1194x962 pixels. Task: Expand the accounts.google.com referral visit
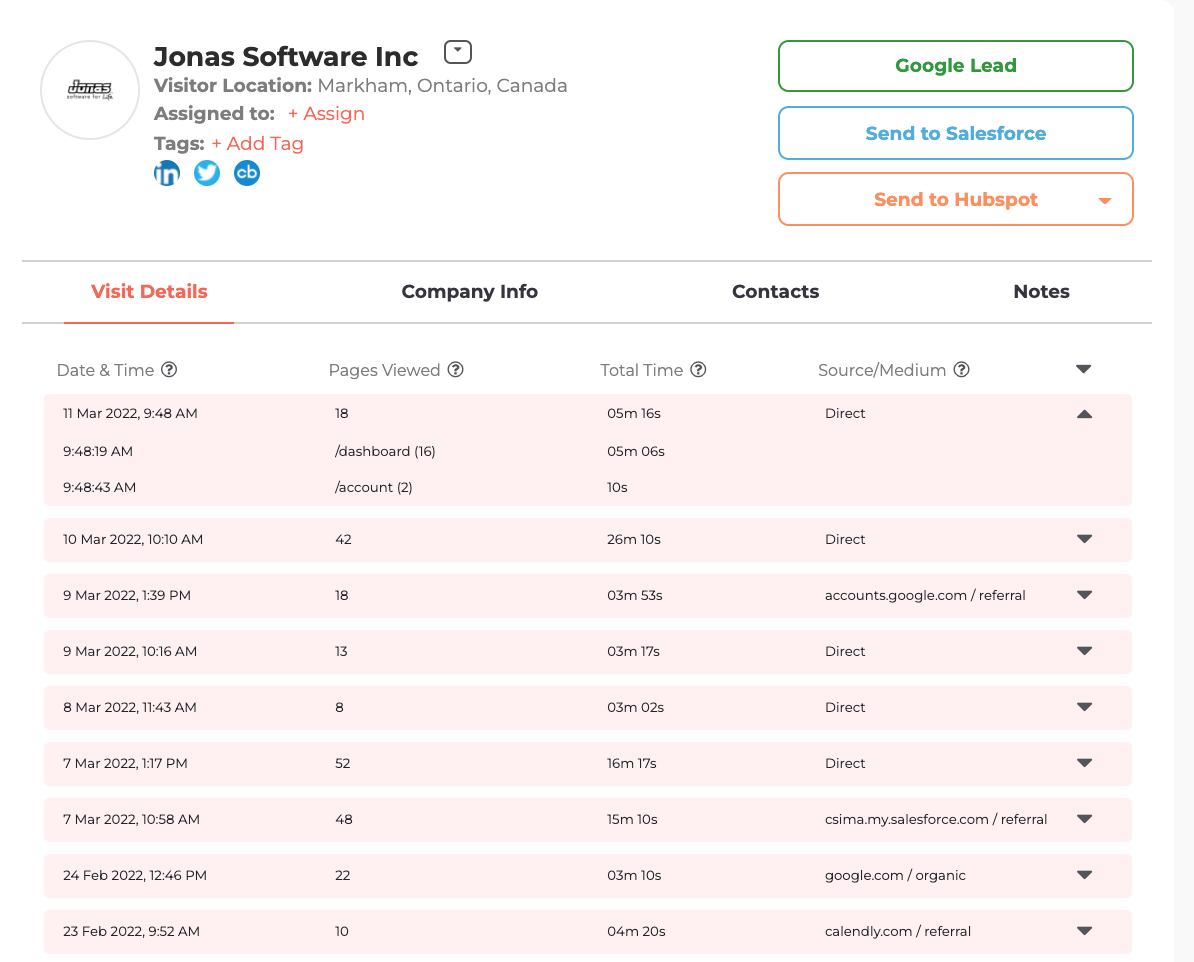pyautogui.click(x=1084, y=595)
